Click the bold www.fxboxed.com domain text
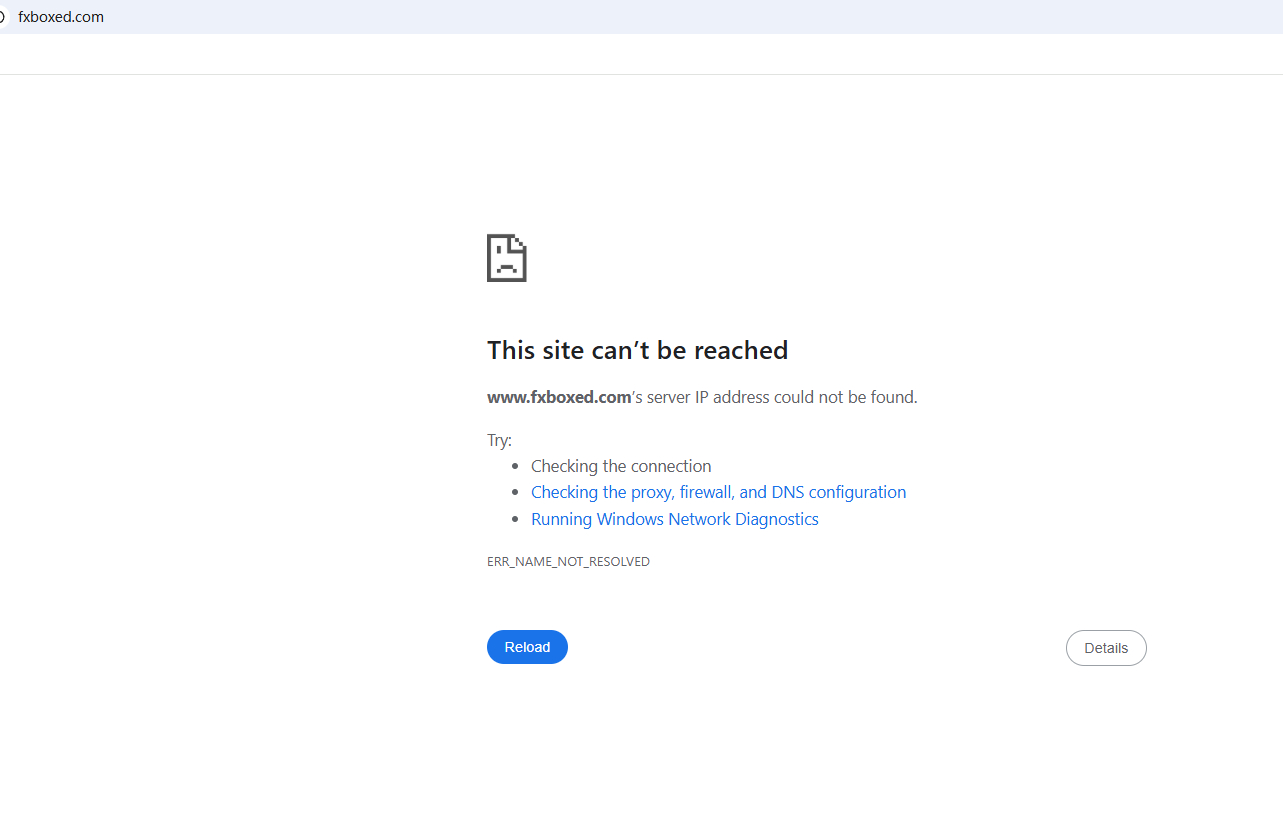 pos(558,397)
